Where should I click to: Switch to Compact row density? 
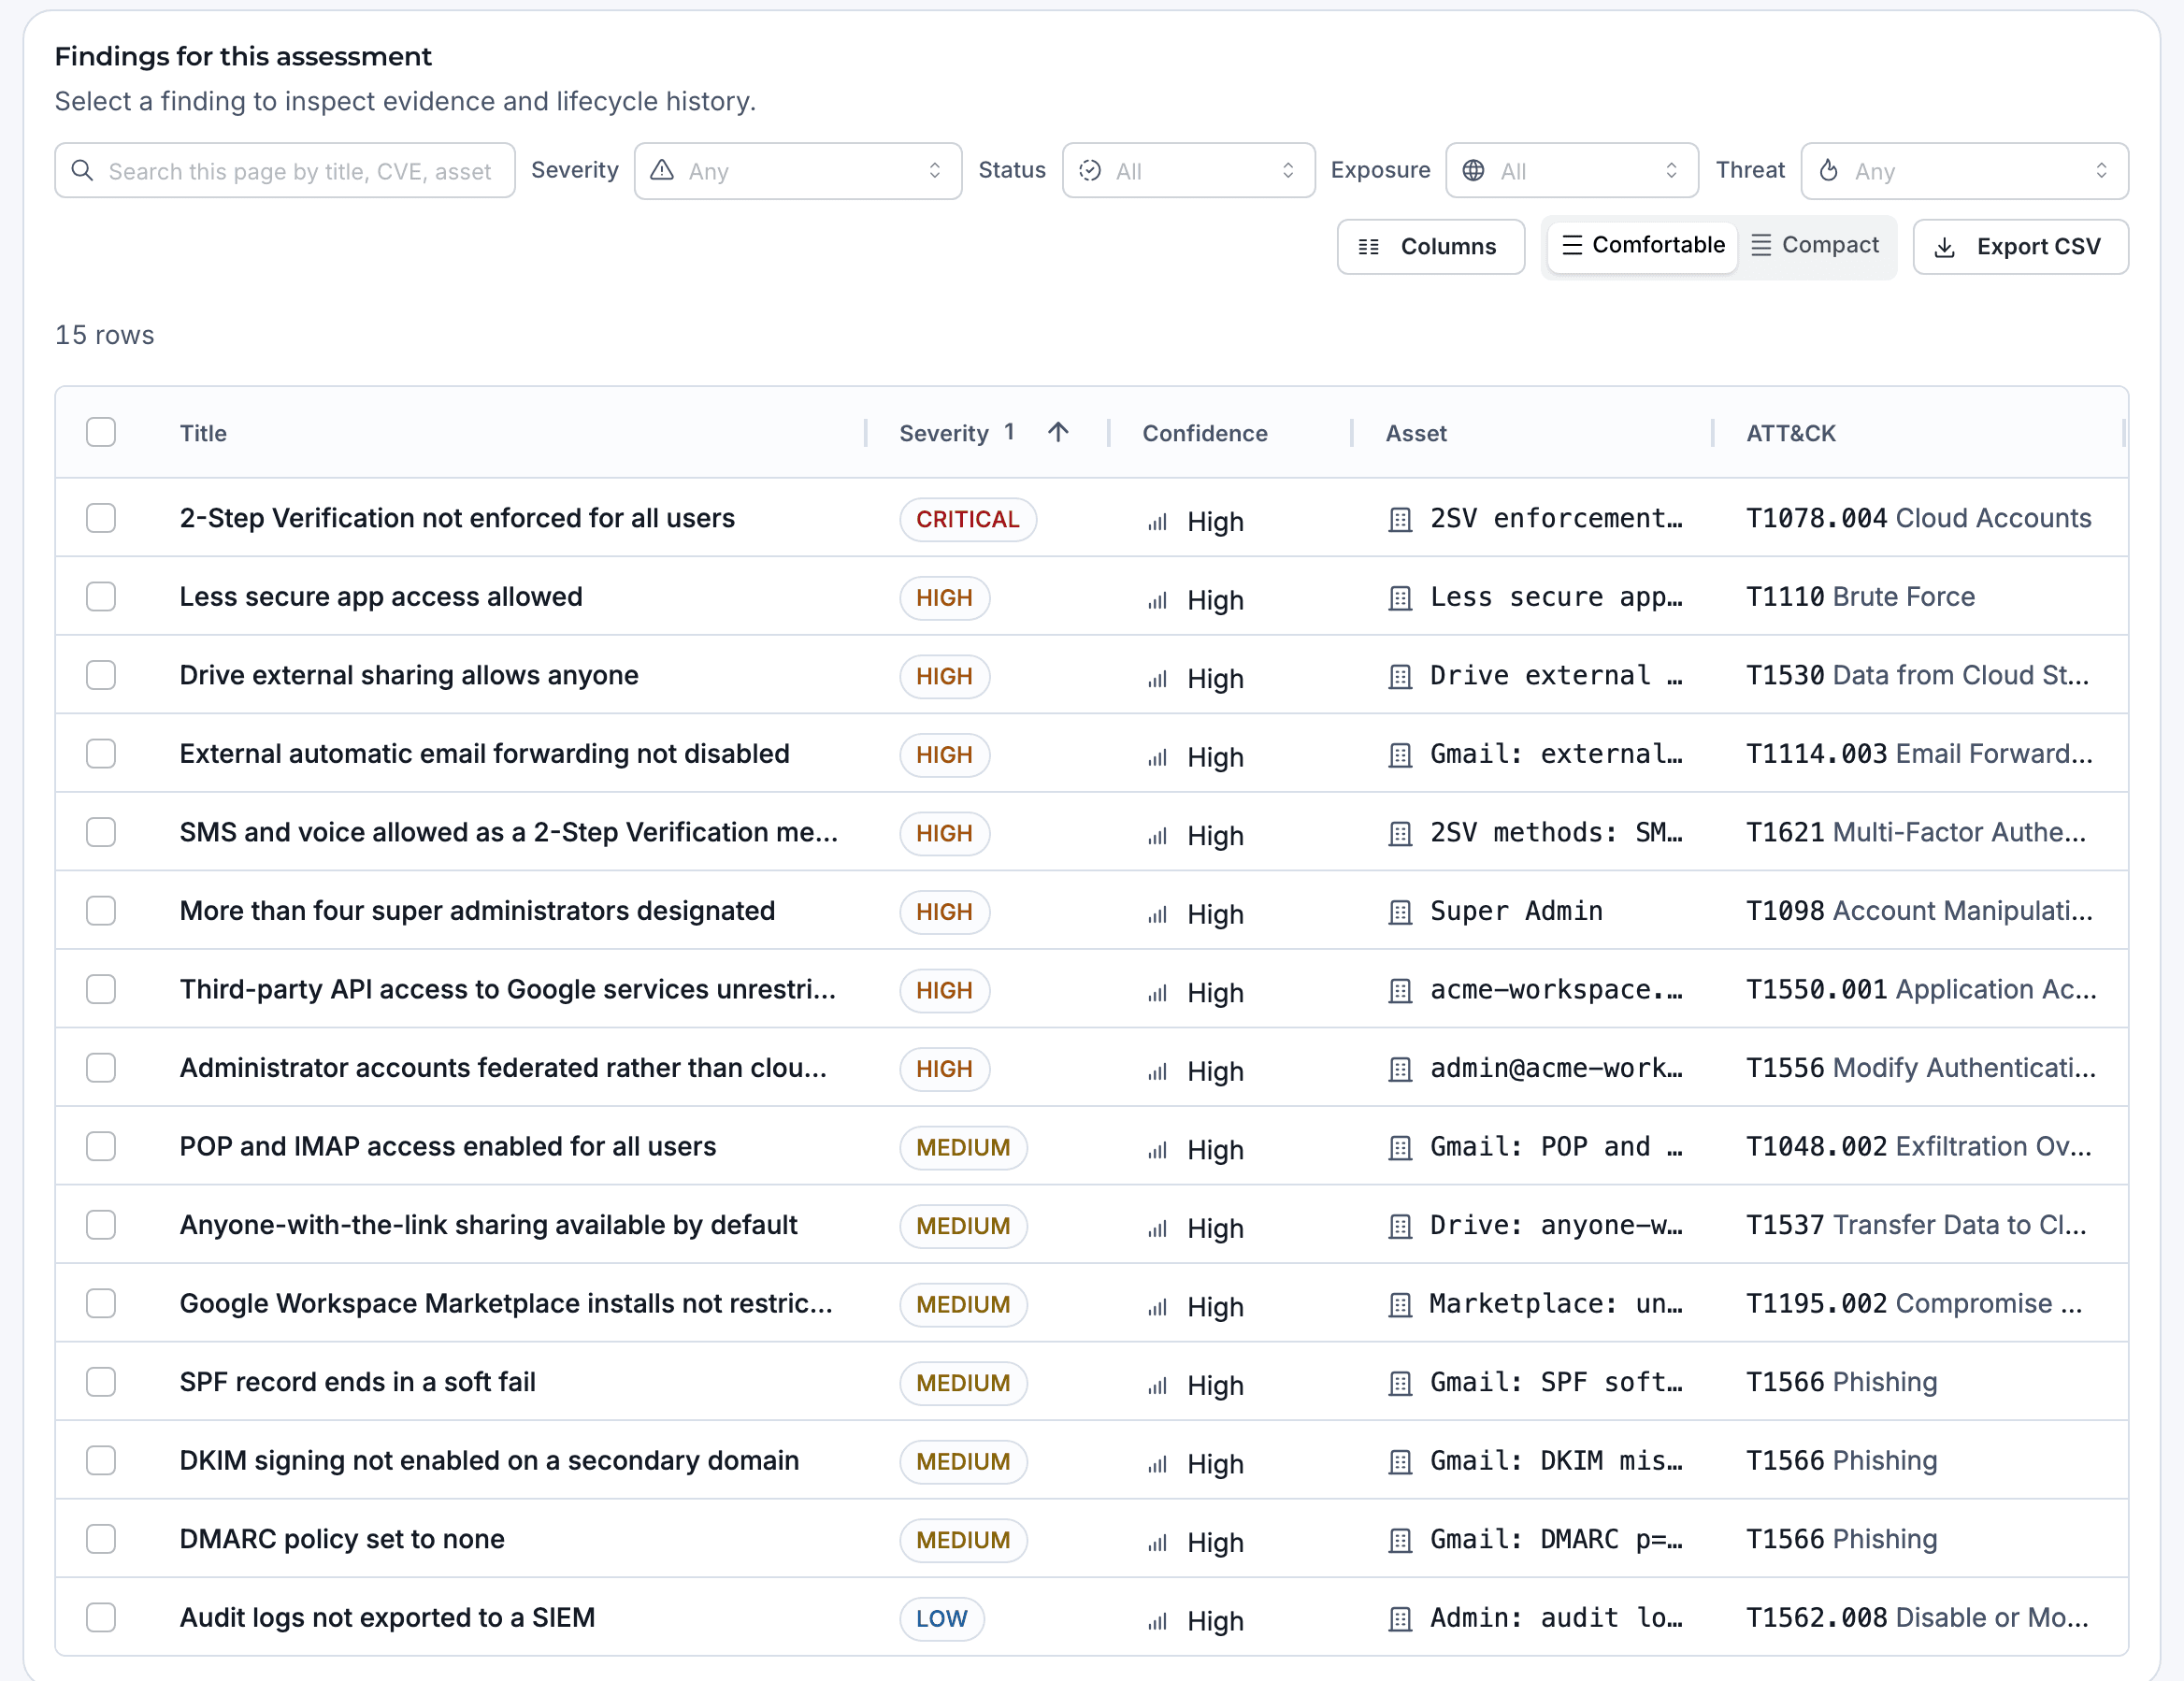[1816, 245]
